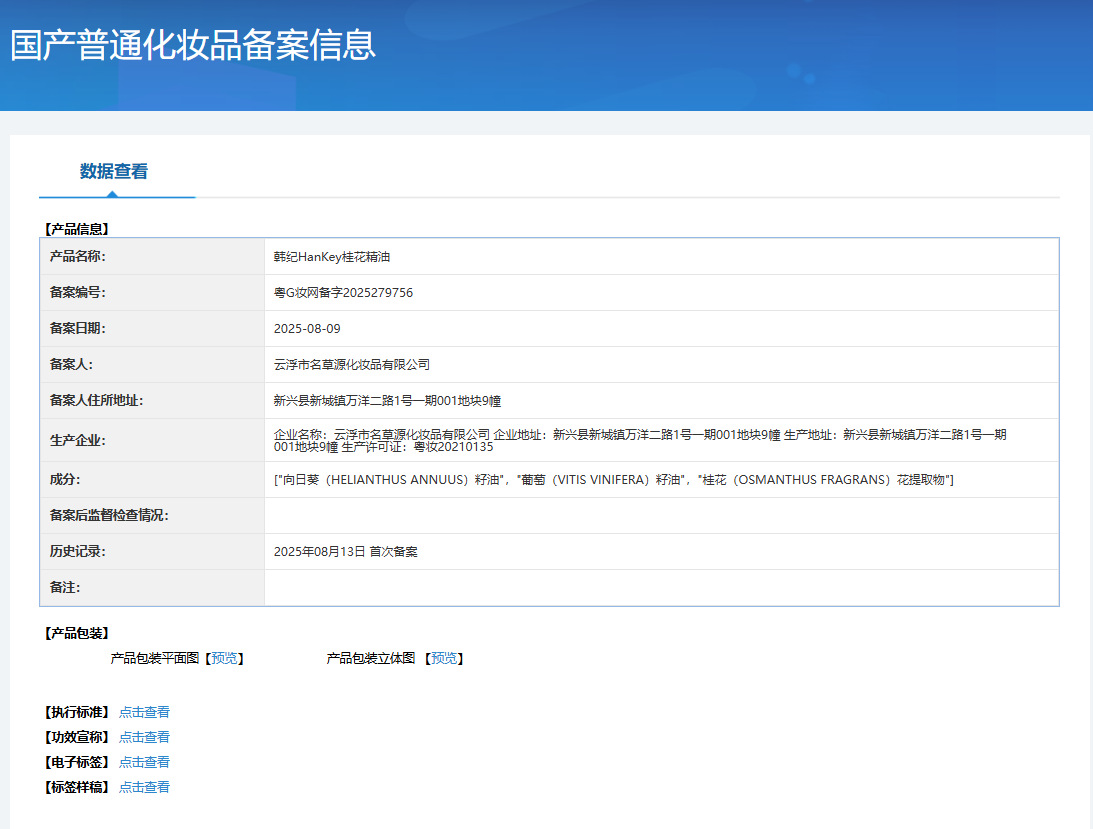Click the 备注 row label
Image resolution: width=1093 pixels, height=829 pixels.
(65, 588)
